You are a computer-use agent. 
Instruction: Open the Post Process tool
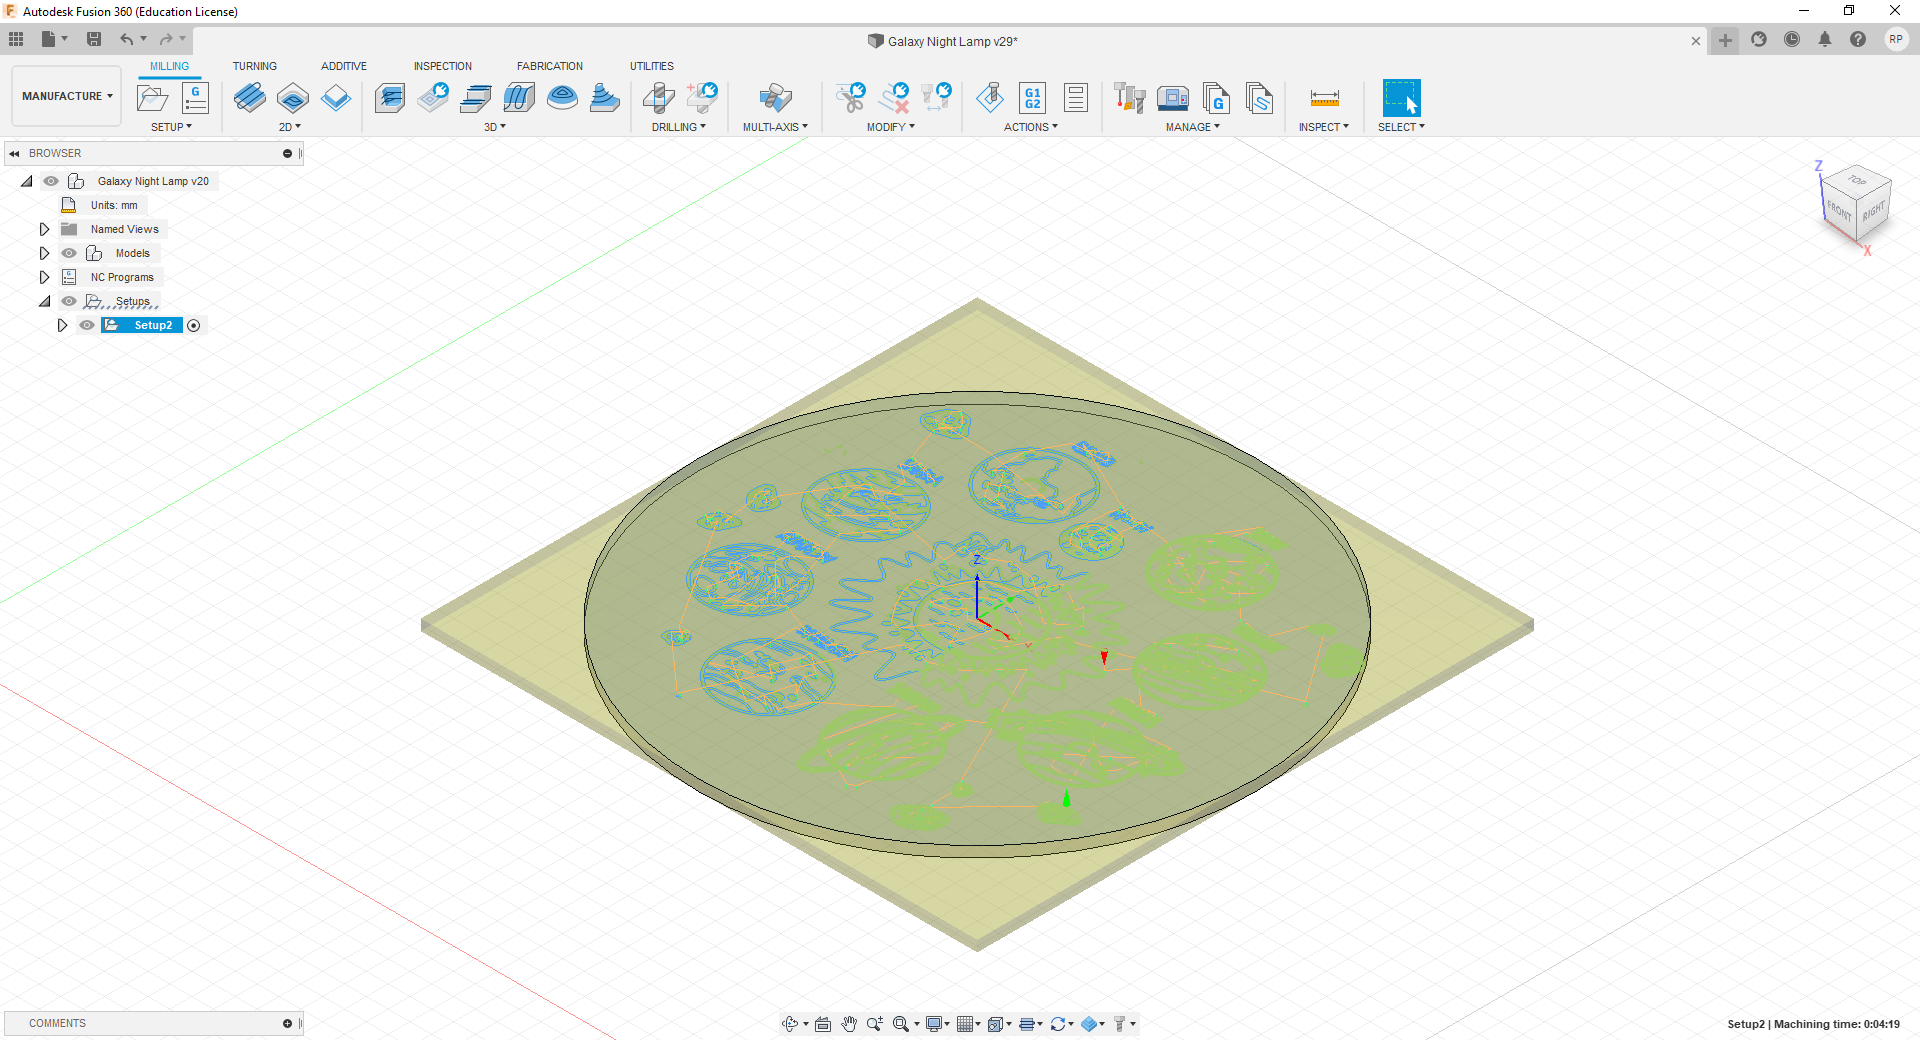click(x=1031, y=98)
